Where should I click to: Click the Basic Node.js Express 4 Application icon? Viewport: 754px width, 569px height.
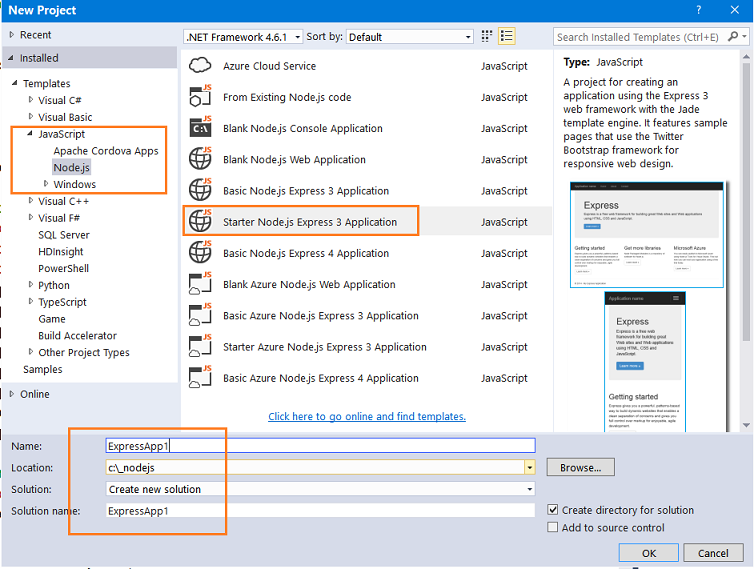tap(200, 253)
